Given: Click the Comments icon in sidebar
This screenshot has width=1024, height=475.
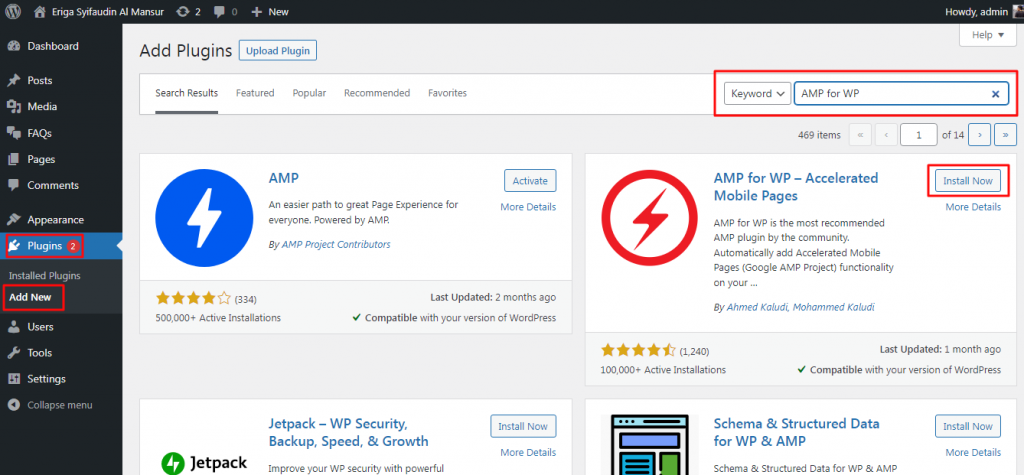Looking at the screenshot, I should pyautogui.click(x=14, y=186).
